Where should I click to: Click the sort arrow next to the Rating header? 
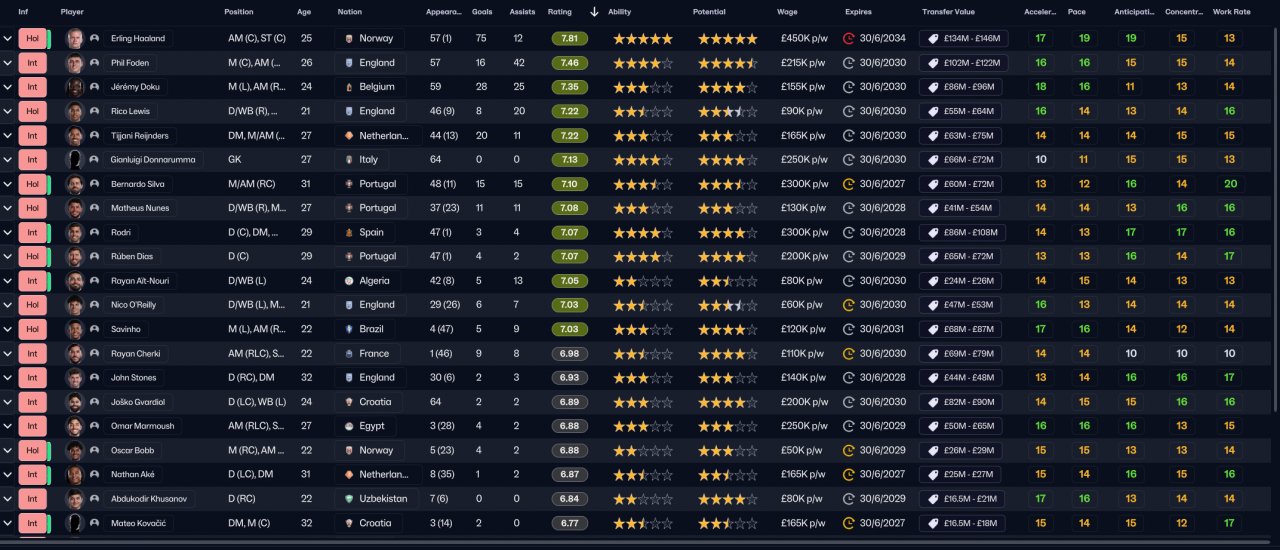595,12
